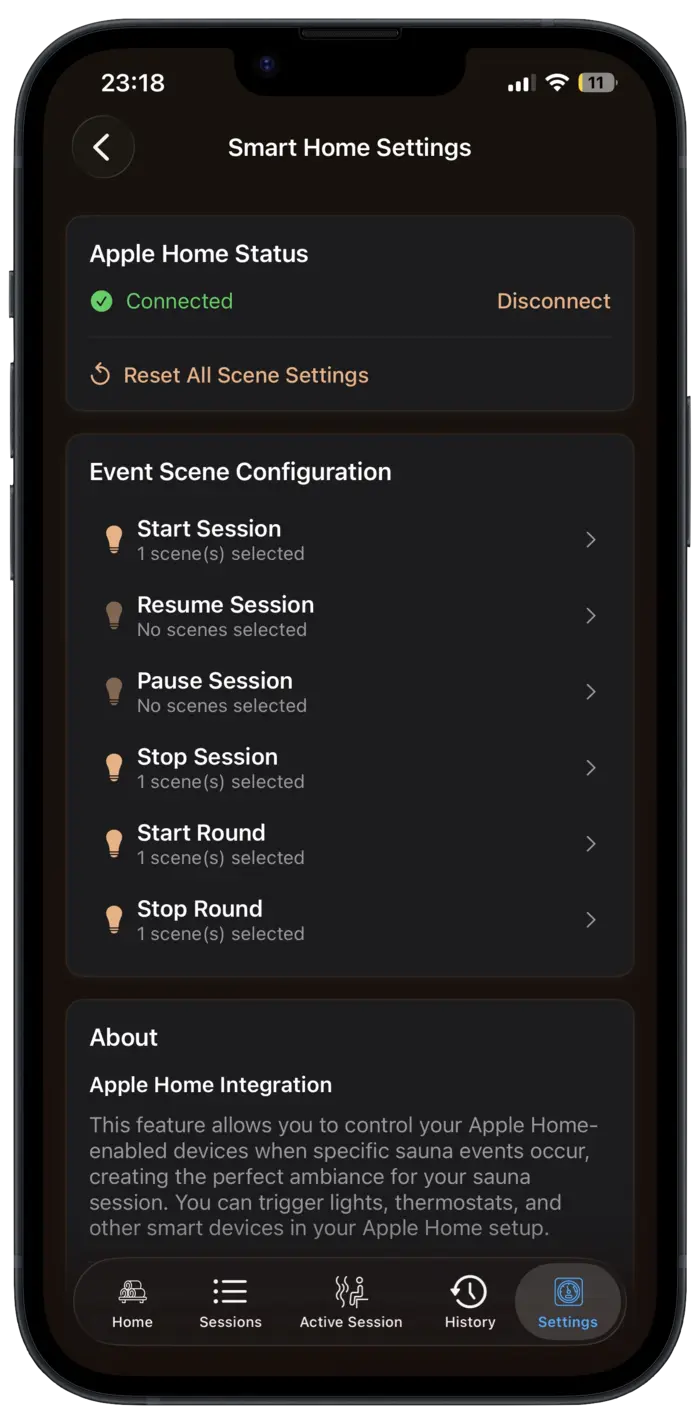Viewport: 700px width, 1424px height.
Task: Tap the Resume Session lightbulb icon
Action: tap(113, 615)
